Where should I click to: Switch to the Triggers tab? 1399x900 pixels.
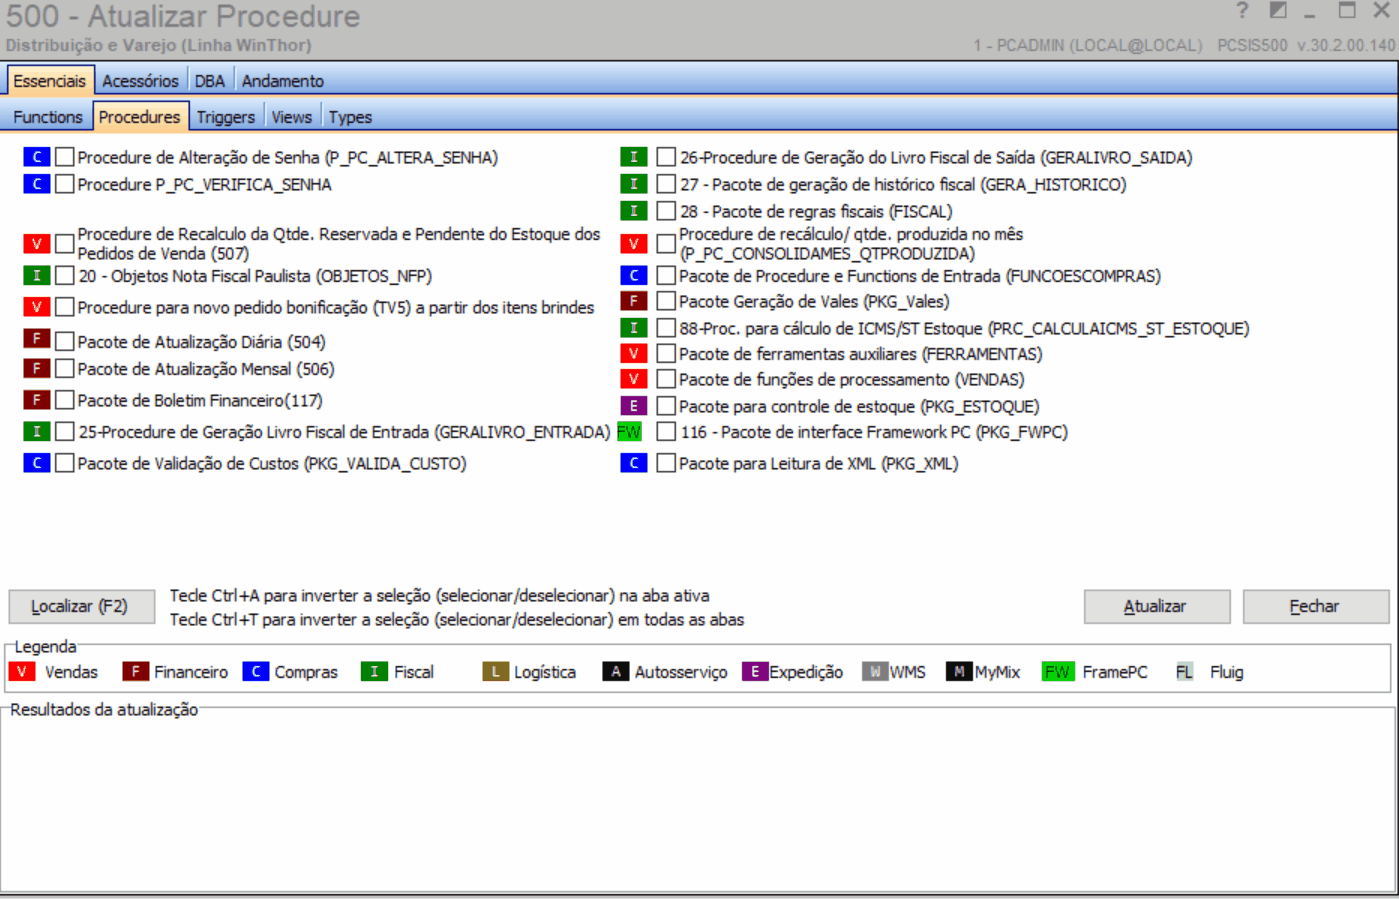[225, 116]
